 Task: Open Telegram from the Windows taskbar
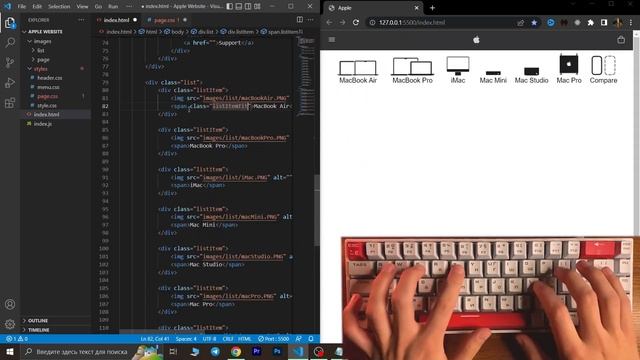(x=215, y=351)
